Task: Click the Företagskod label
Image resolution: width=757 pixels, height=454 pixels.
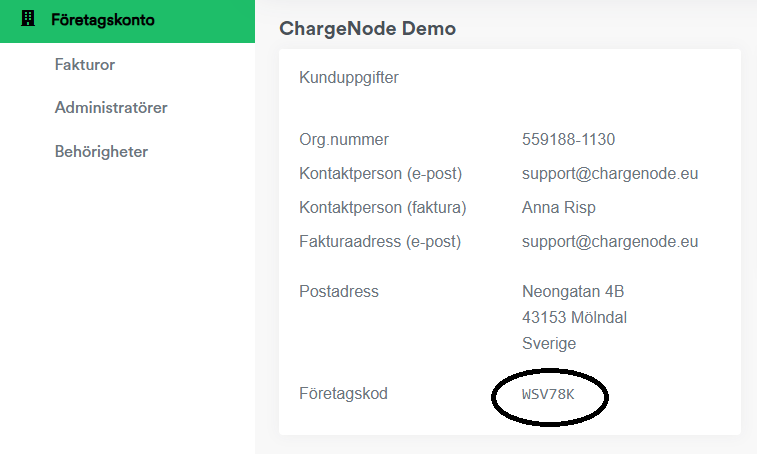Action: [343, 394]
